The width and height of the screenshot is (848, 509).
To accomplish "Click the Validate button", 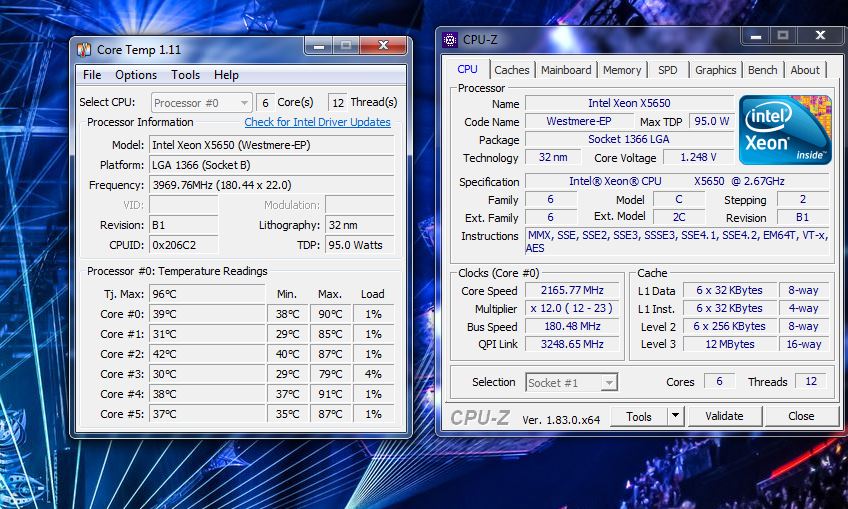I will 725,417.
